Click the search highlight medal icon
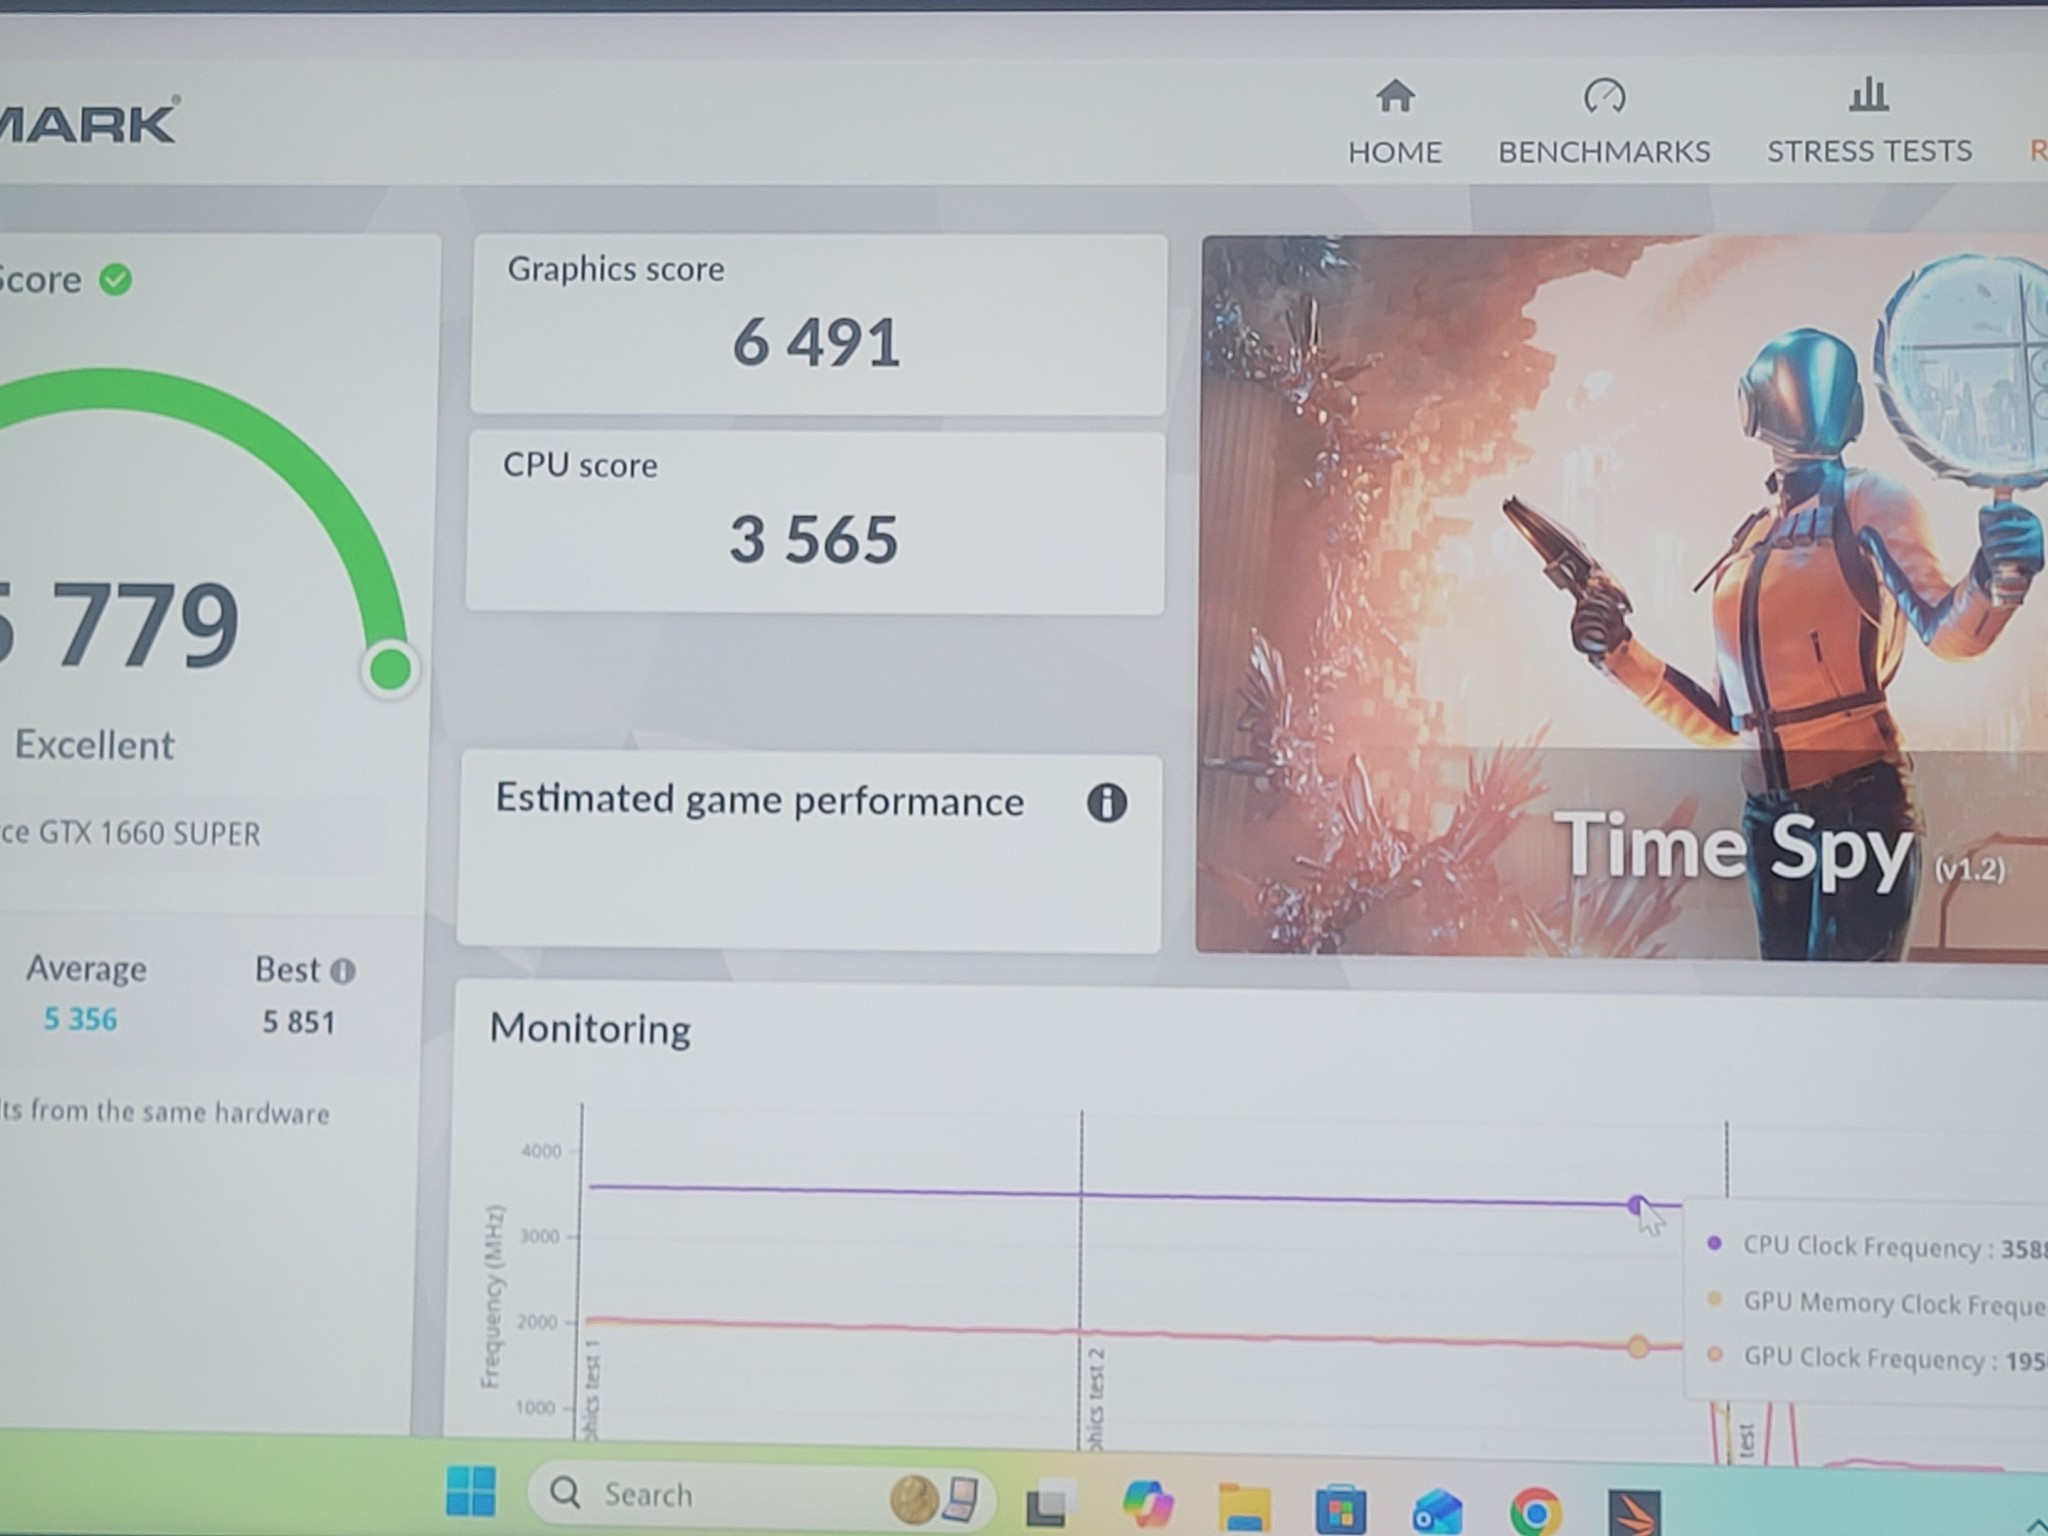Image resolution: width=2048 pixels, height=1536 pixels. 913,1498
